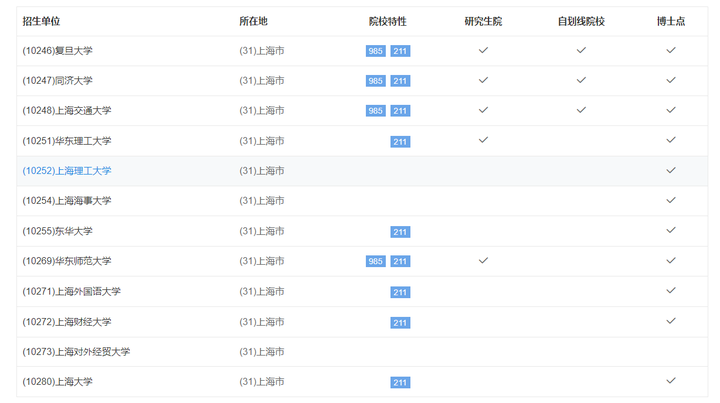Click the 985 badge for 复旦大学
720x403 pixels.
tap(375, 51)
